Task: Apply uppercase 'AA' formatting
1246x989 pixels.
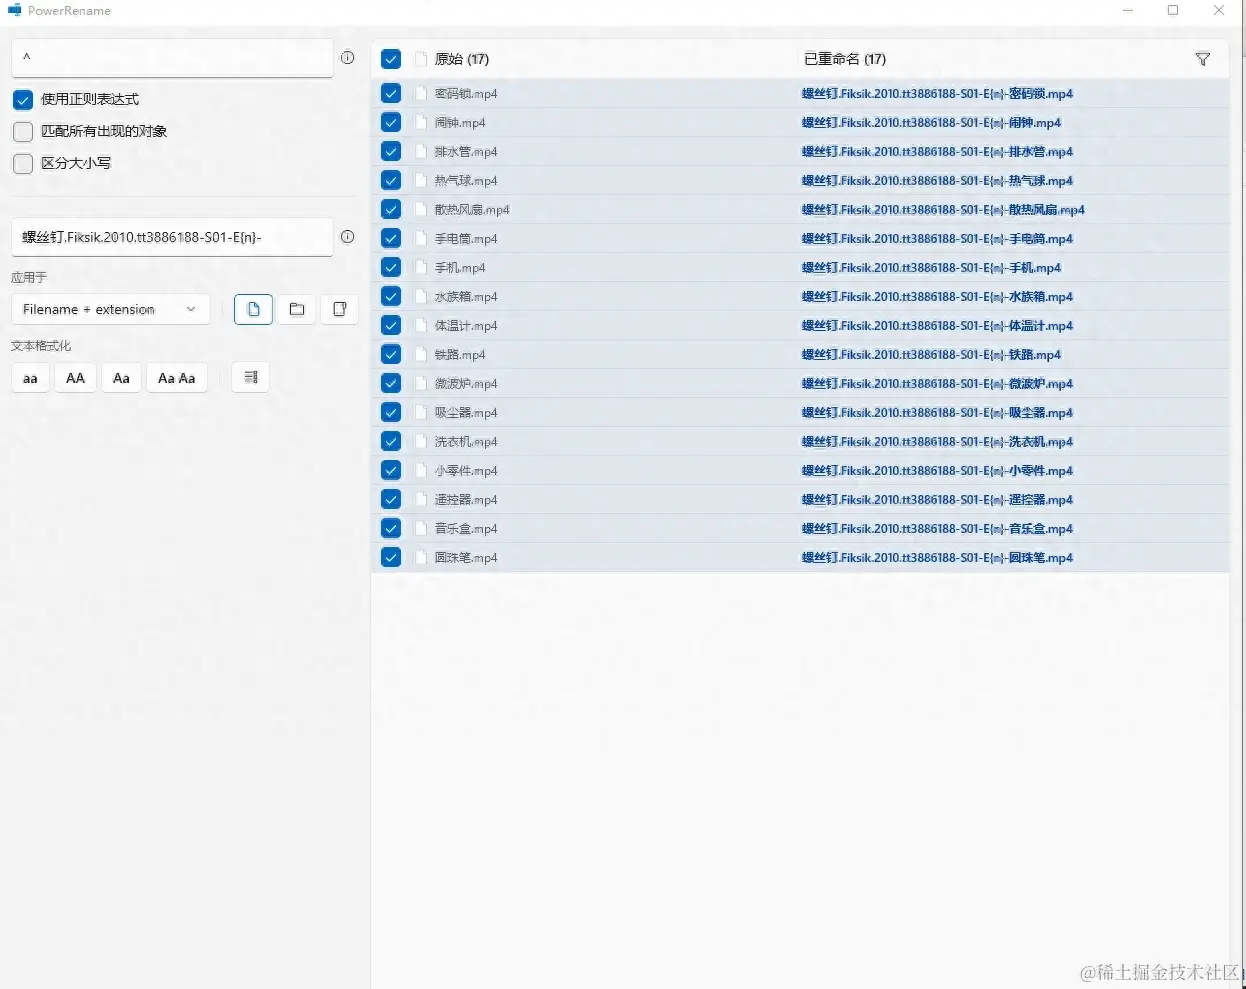Action: 75,378
